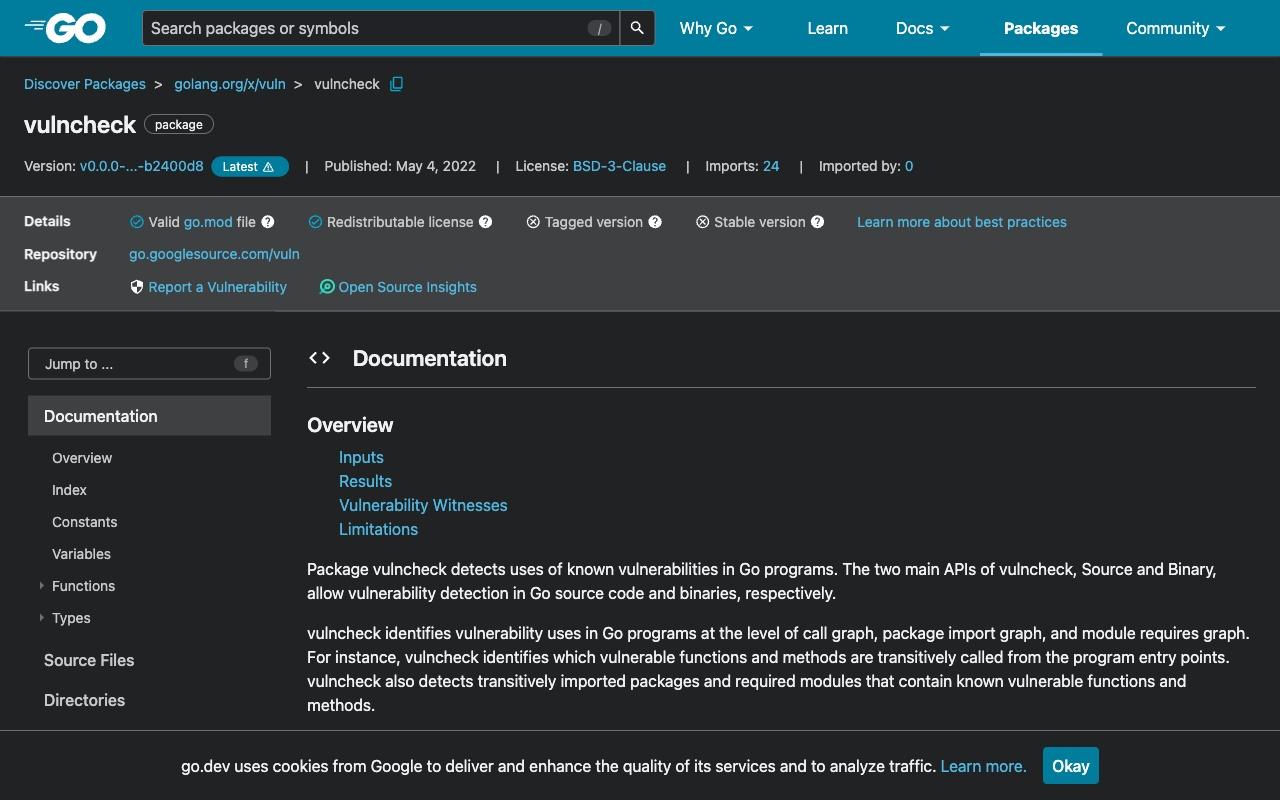Open the Imported by 0 link
This screenshot has height=800, width=1280.
(909, 166)
